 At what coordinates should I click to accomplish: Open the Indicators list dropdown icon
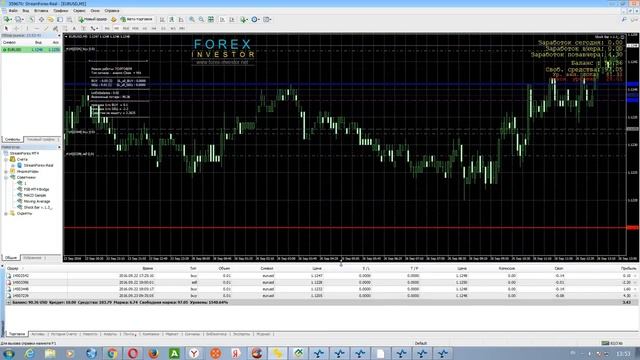pos(244,19)
